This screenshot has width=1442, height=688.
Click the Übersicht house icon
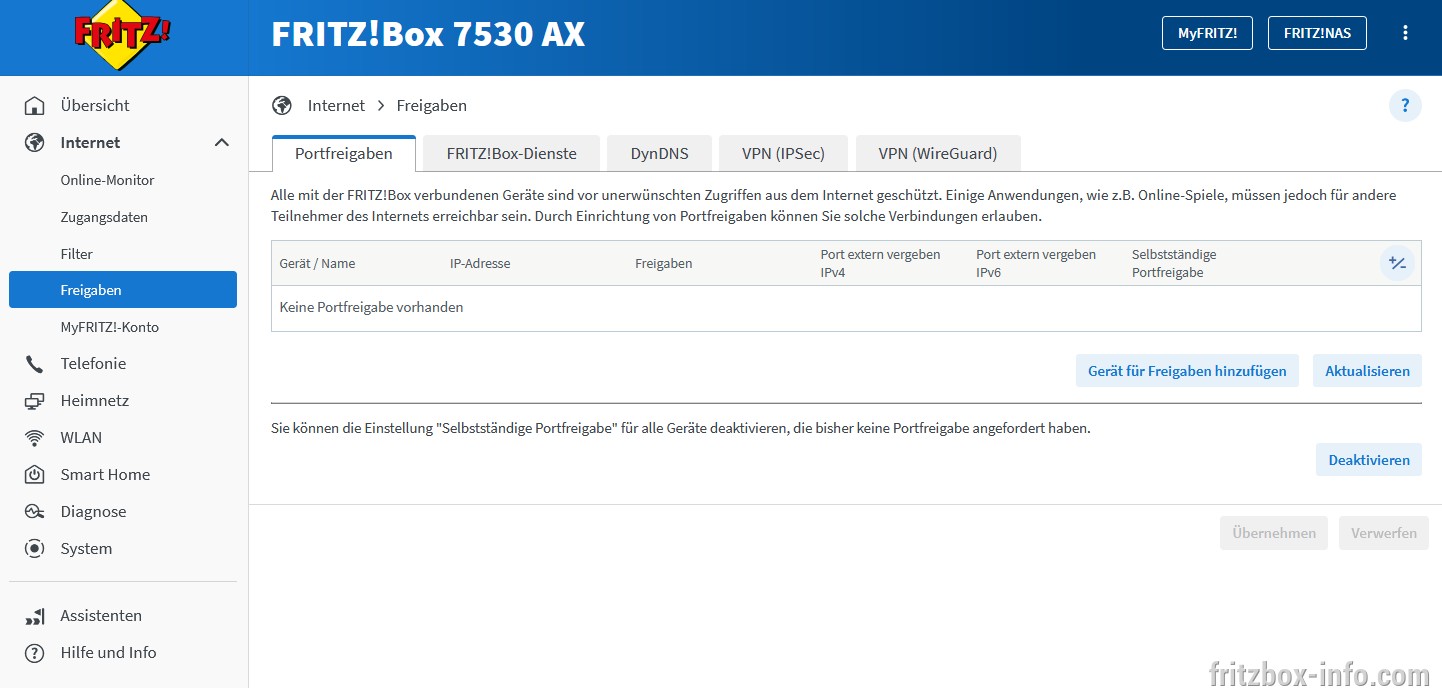[x=35, y=105]
